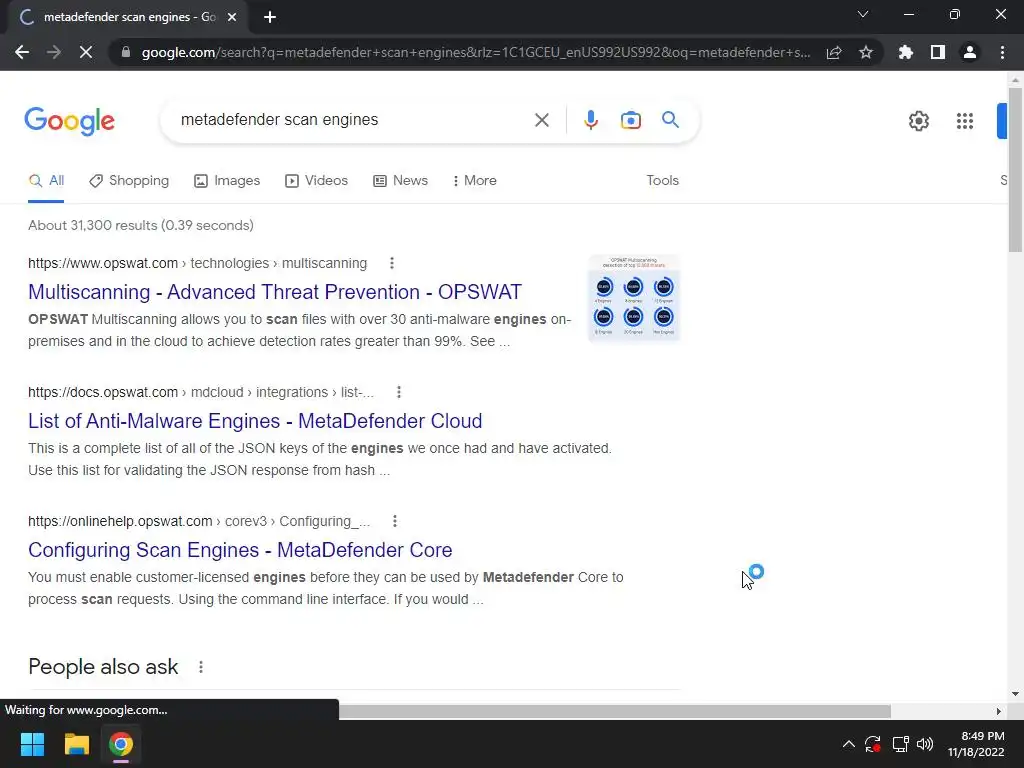Open the volume speaker control
The width and height of the screenshot is (1024, 768).
tap(925, 744)
